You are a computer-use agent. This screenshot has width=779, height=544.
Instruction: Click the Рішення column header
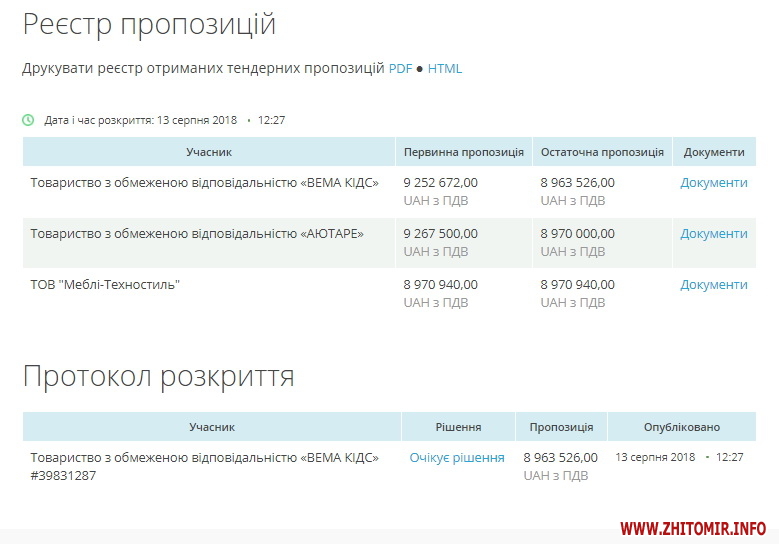pyautogui.click(x=458, y=427)
